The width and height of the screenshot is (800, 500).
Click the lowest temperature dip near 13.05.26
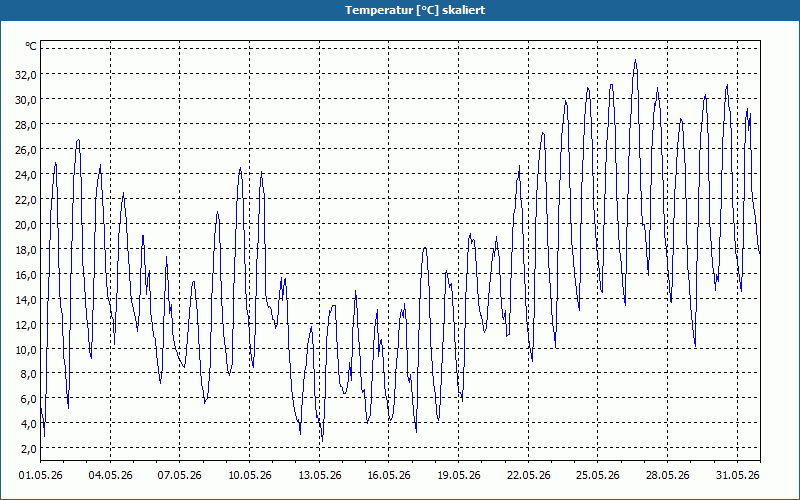click(x=322, y=440)
